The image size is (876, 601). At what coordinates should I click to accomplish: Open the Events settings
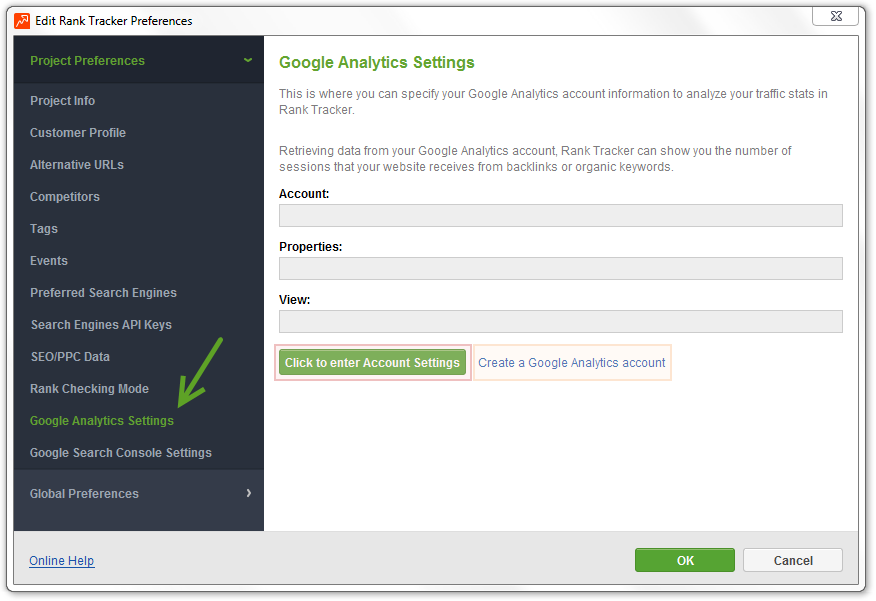(49, 261)
